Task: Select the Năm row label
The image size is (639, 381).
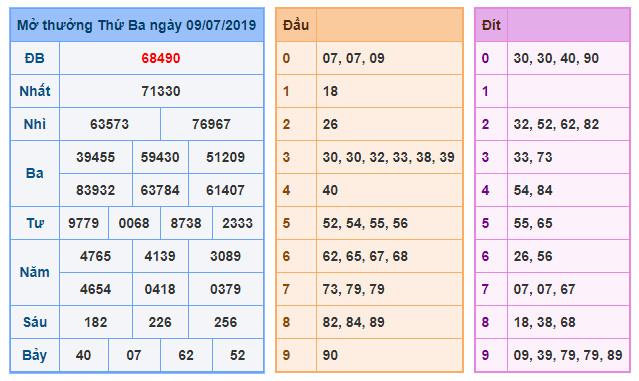Action: pyautogui.click(x=35, y=272)
